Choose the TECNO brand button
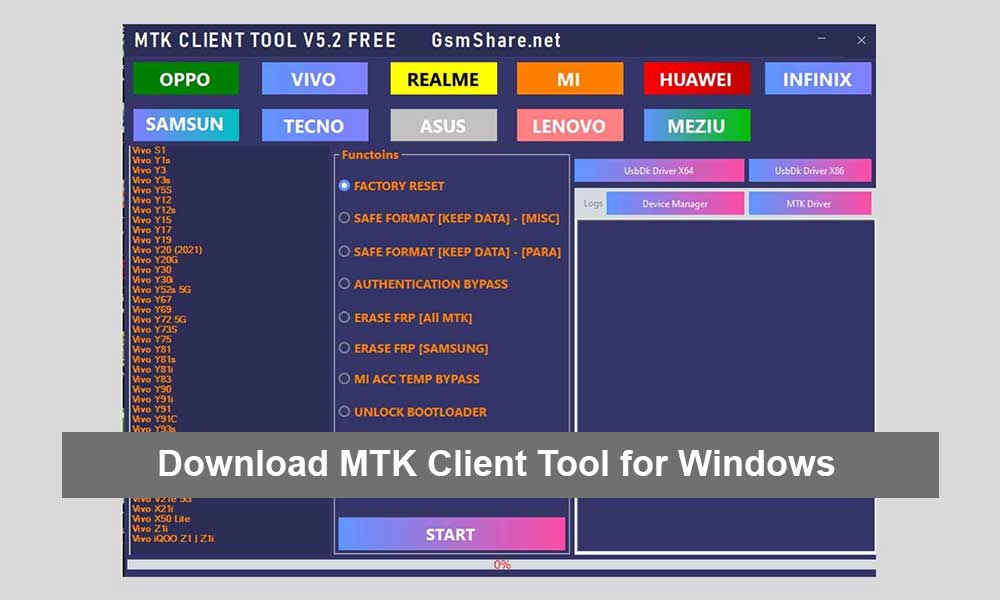 pyautogui.click(x=314, y=125)
